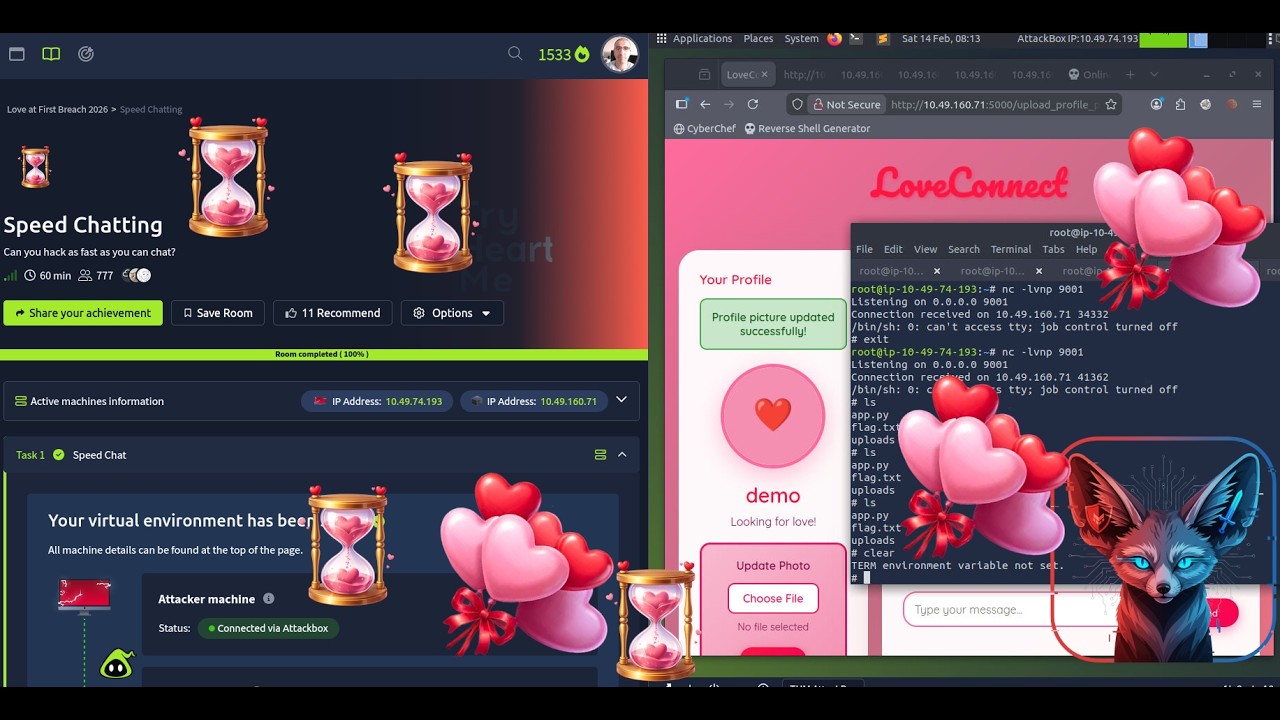Open the System menu in top panel
The height and width of the screenshot is (720, 1280).
pos(801,39)
